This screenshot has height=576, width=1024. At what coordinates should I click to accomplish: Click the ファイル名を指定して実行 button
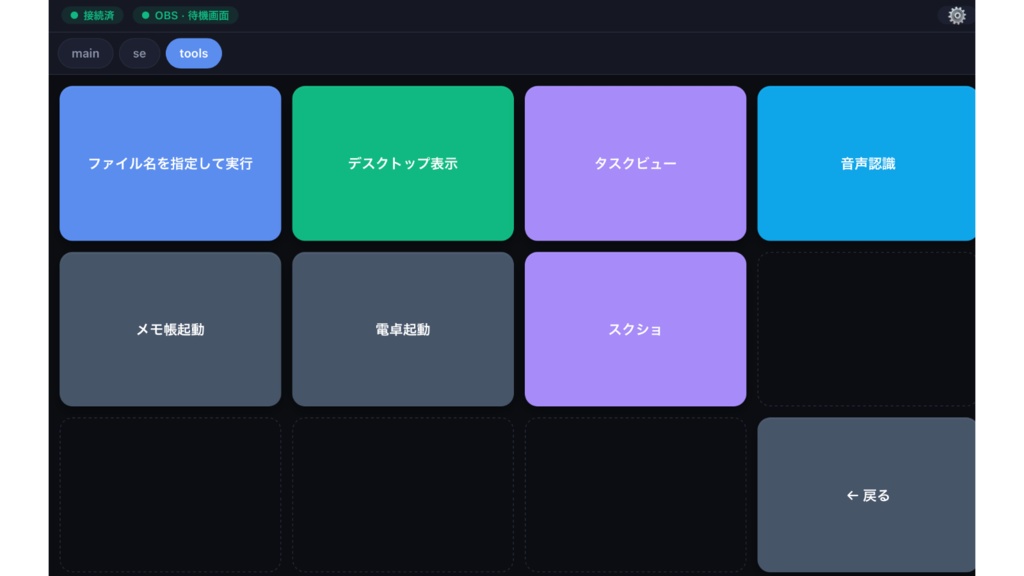point(170,163)
